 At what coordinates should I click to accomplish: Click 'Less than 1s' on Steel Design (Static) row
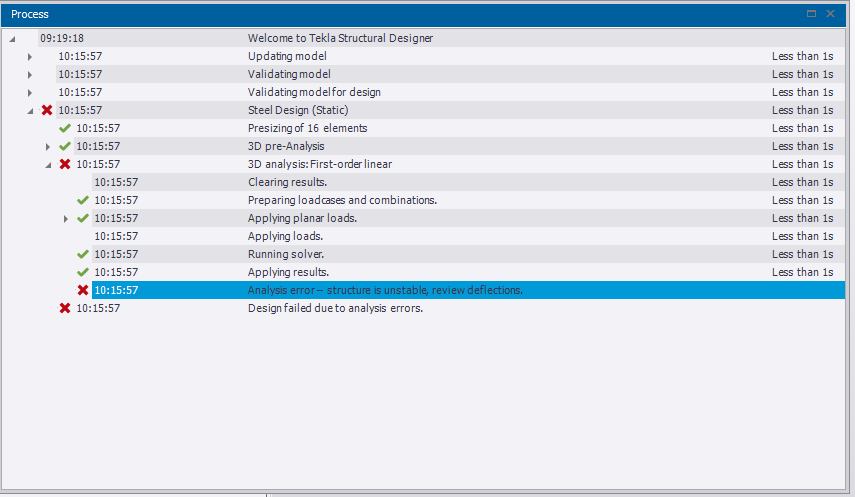[x=803, y=110]
